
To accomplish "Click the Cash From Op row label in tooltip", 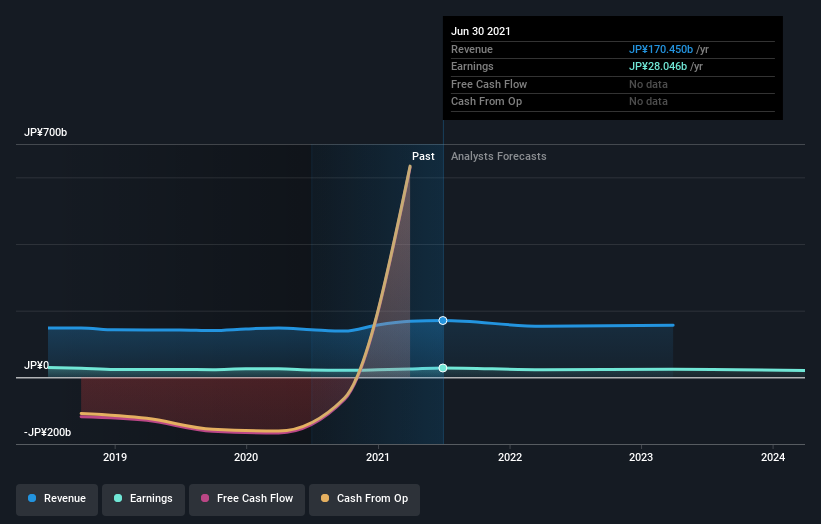I will 486,102.
